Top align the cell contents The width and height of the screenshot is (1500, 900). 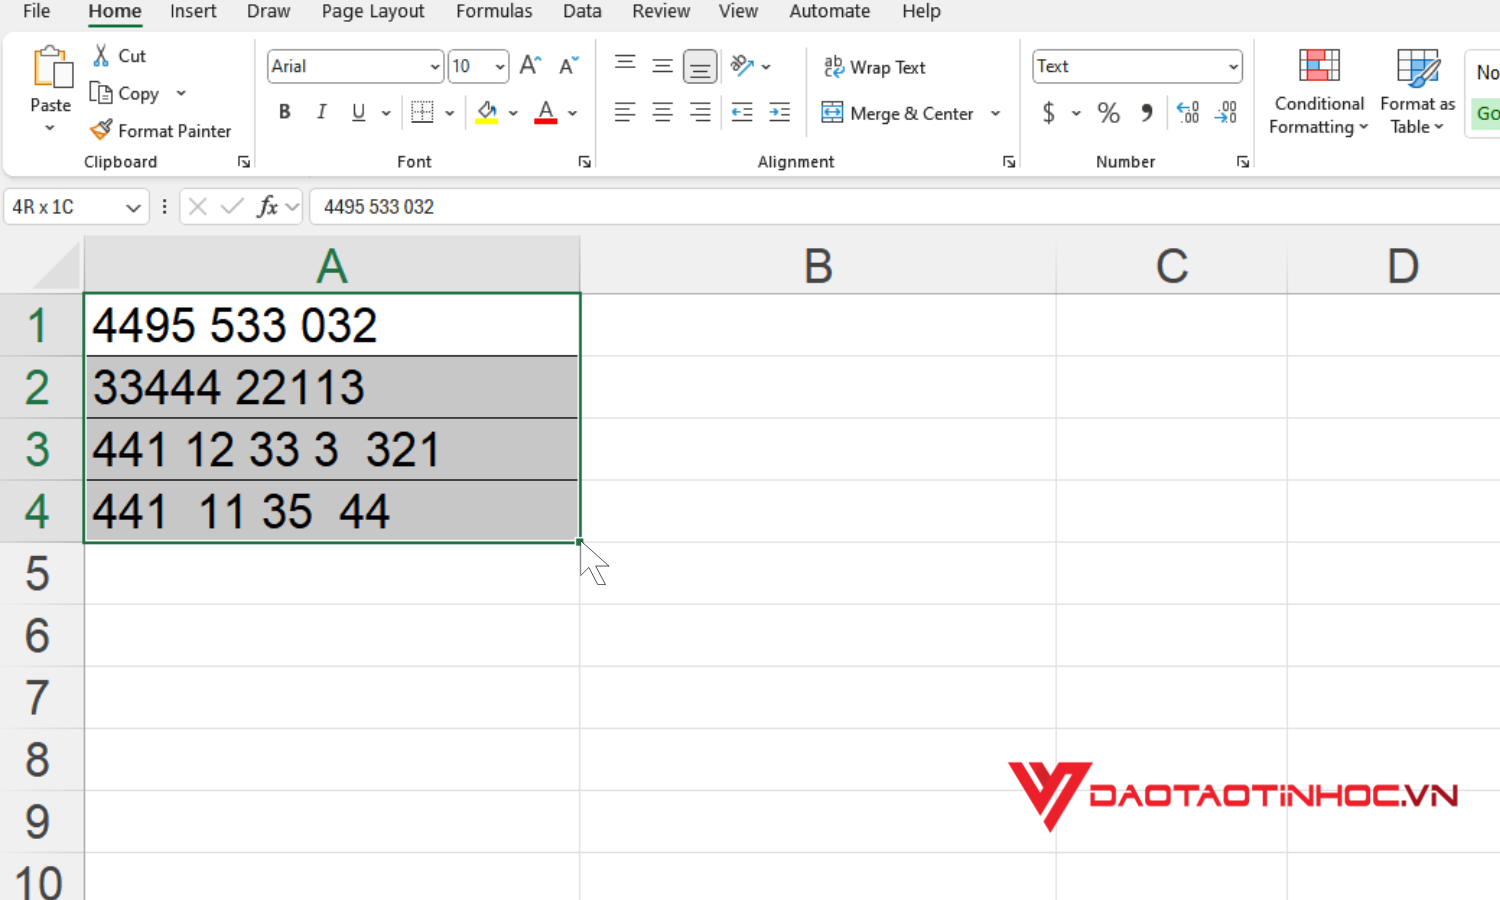tap(625, 66)
